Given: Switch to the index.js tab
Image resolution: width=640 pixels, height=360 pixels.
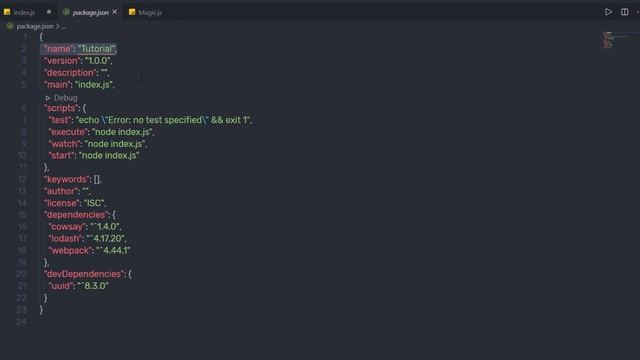Looking at the screenshot, I should [x=24, y=12].
